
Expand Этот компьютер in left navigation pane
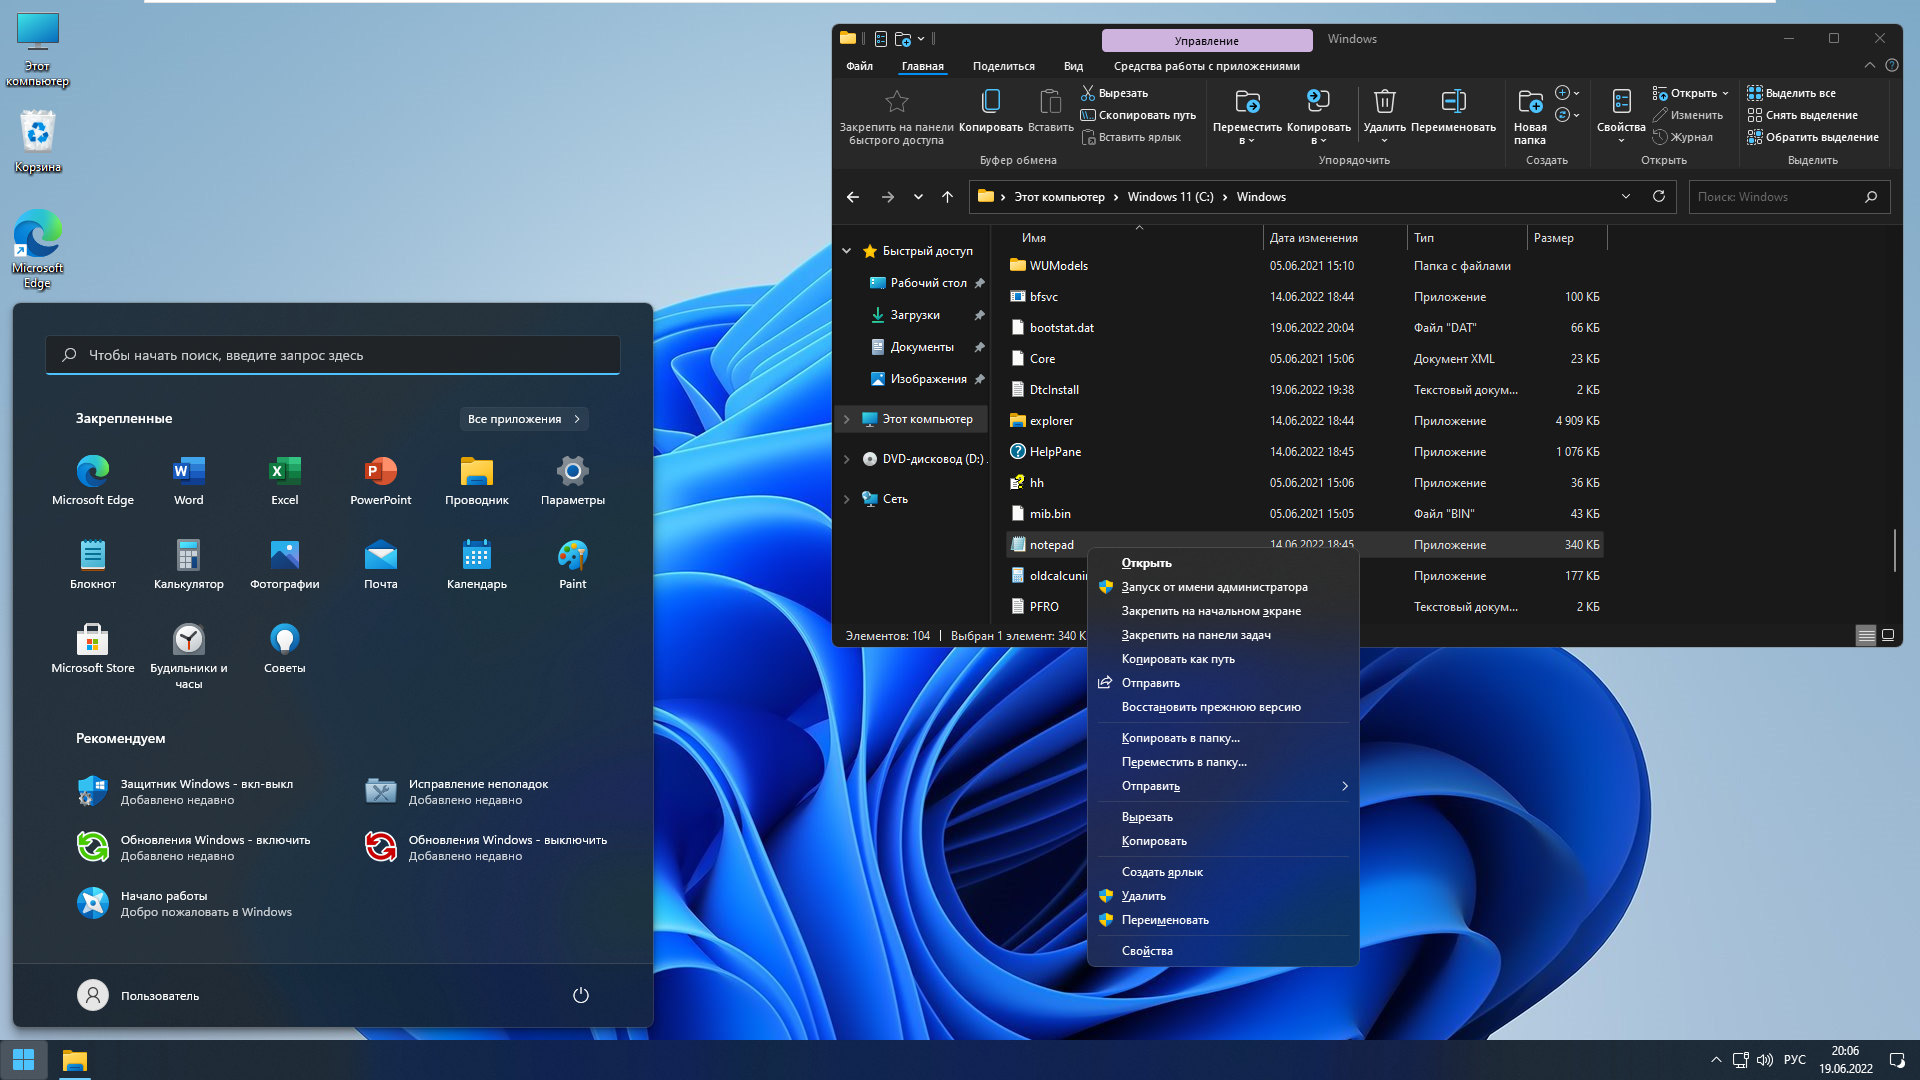coord(847,418)
